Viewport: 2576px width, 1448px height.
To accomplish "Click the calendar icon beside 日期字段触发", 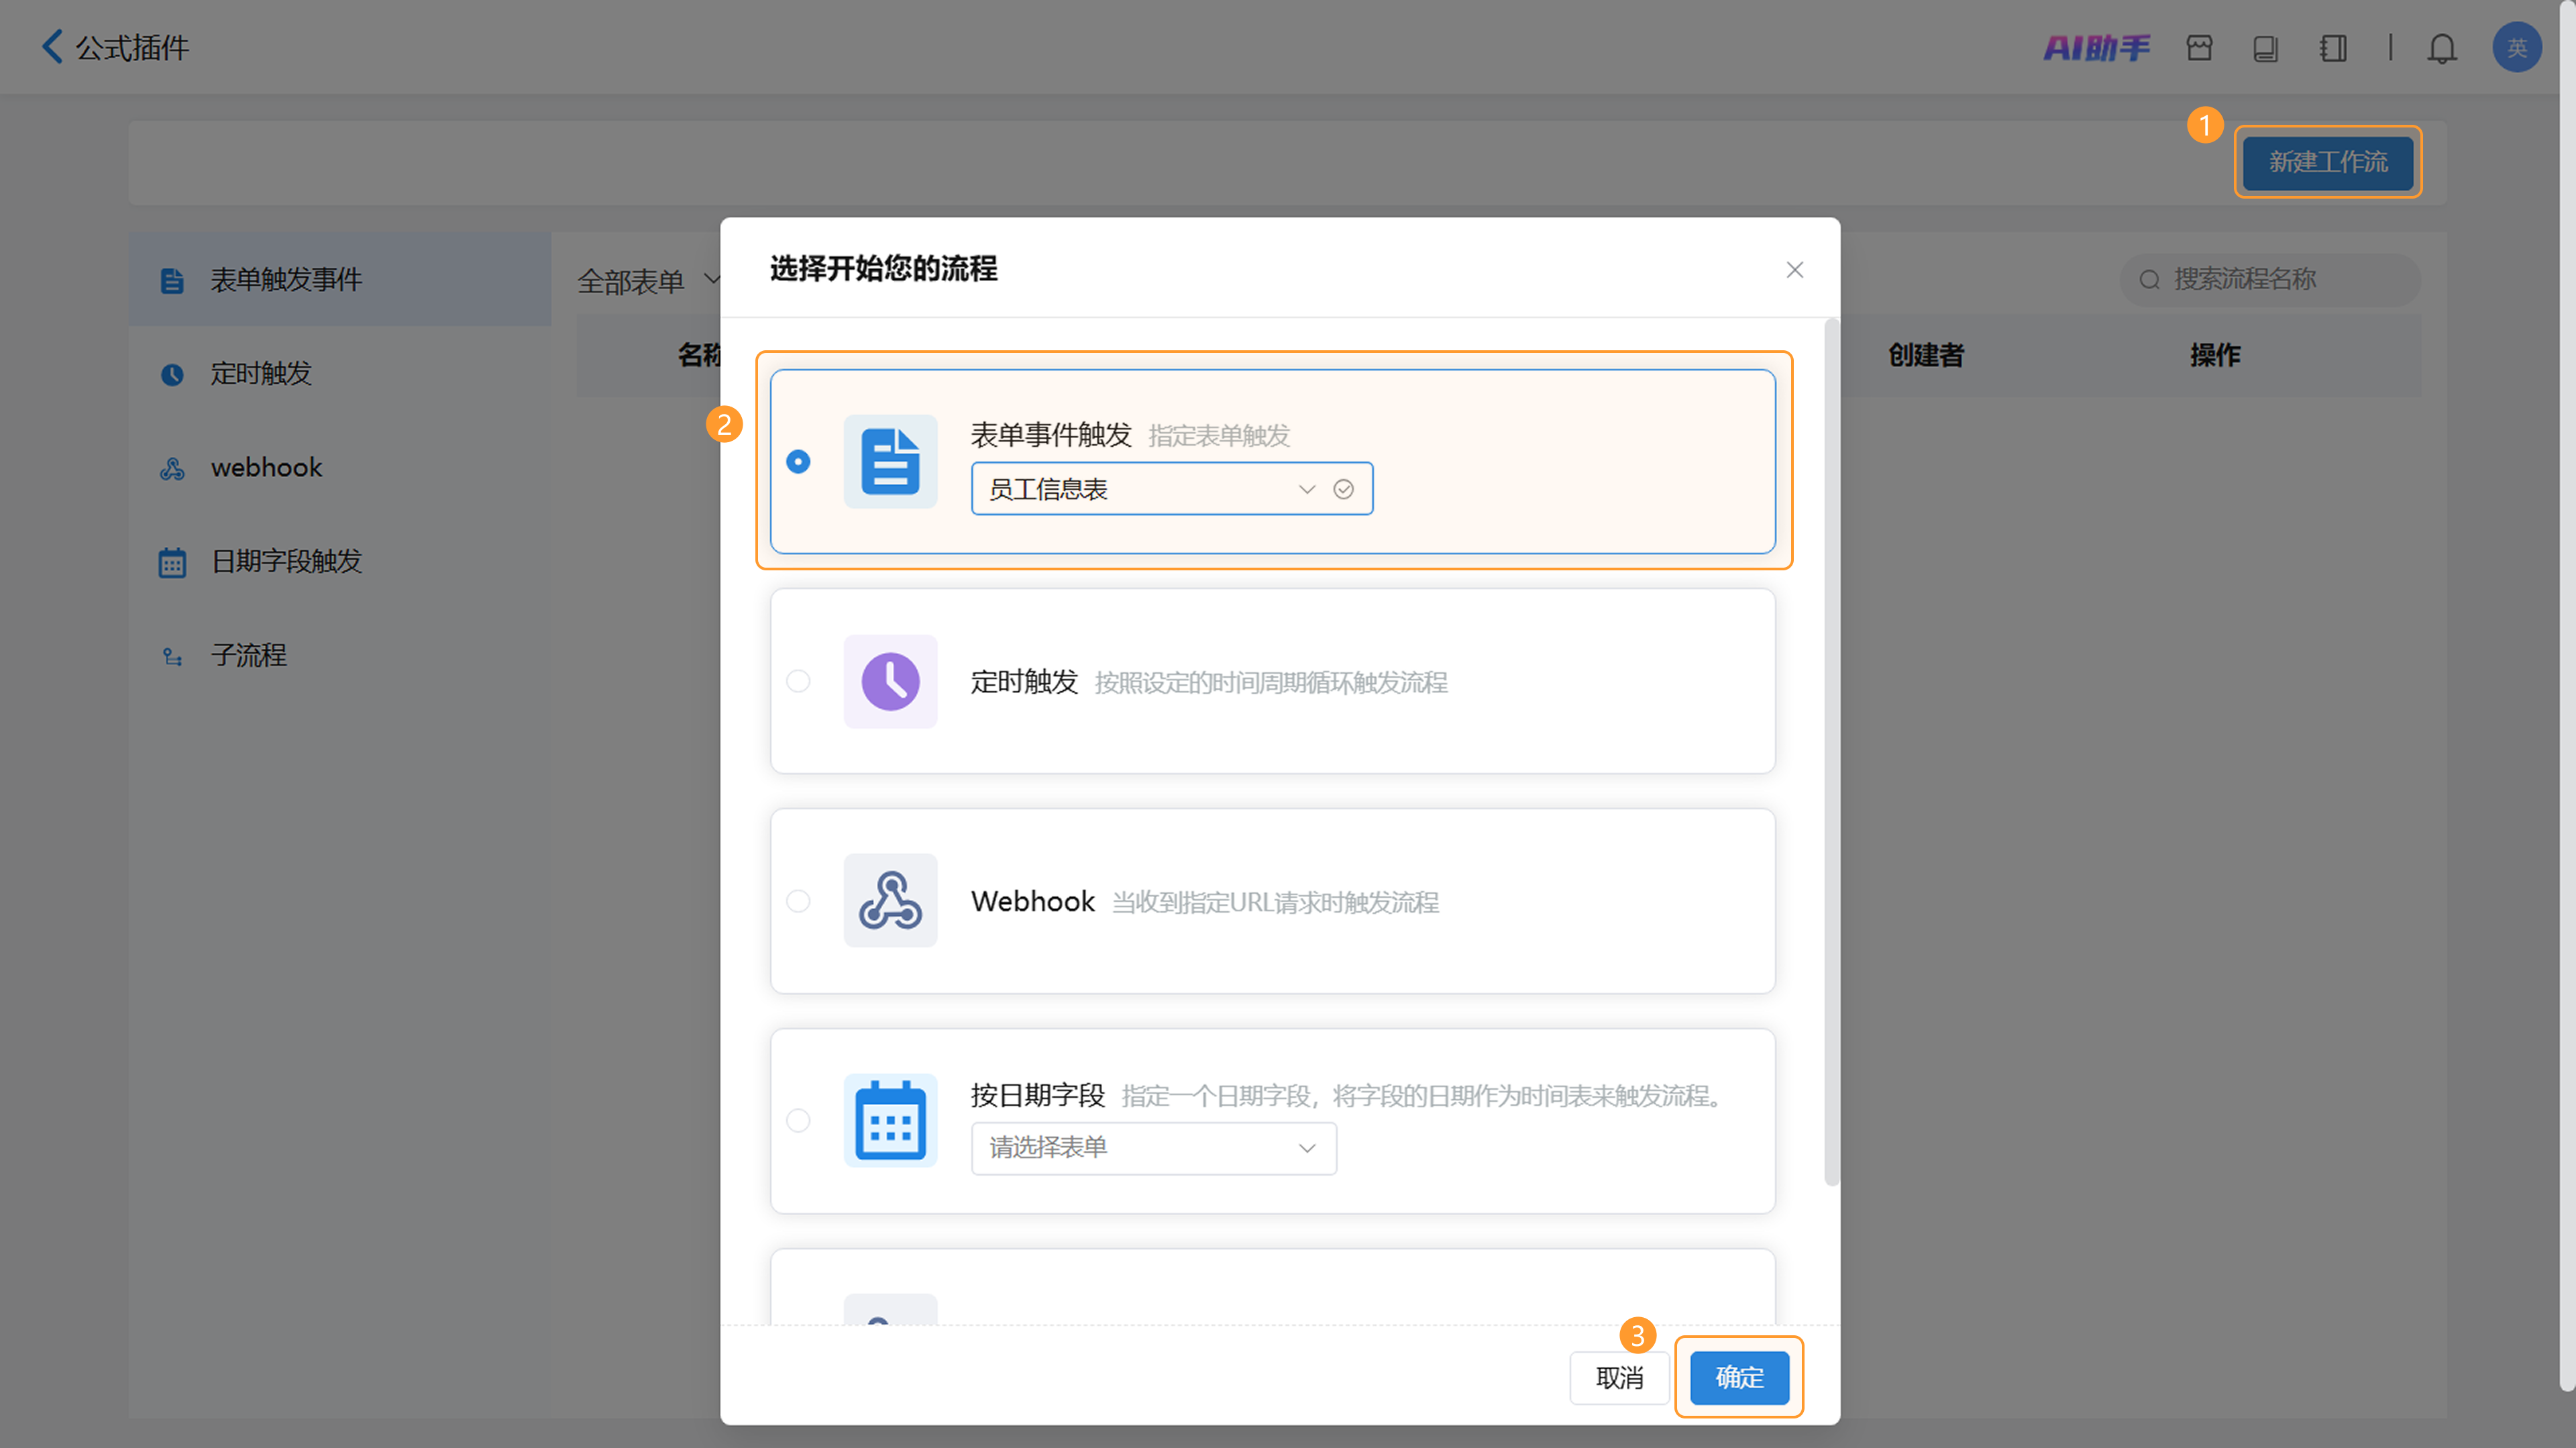I will (172, 562).
